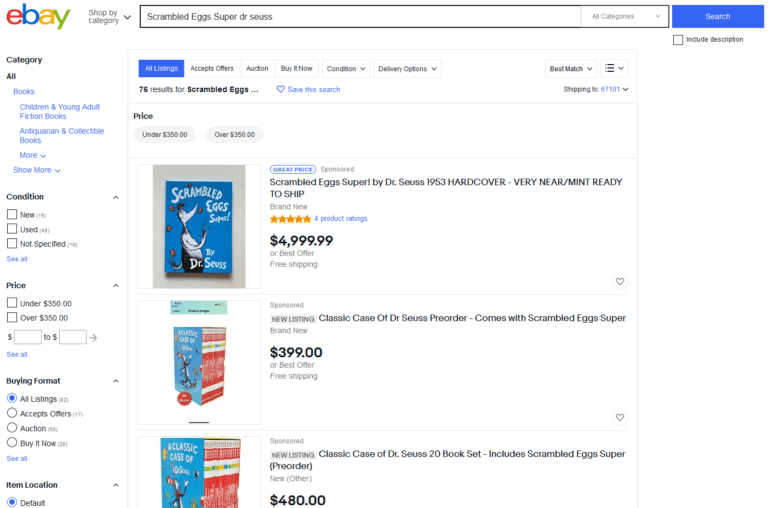Check the Under $350.00 price filter
Viewport: 768px width, 508px height.
12,303
